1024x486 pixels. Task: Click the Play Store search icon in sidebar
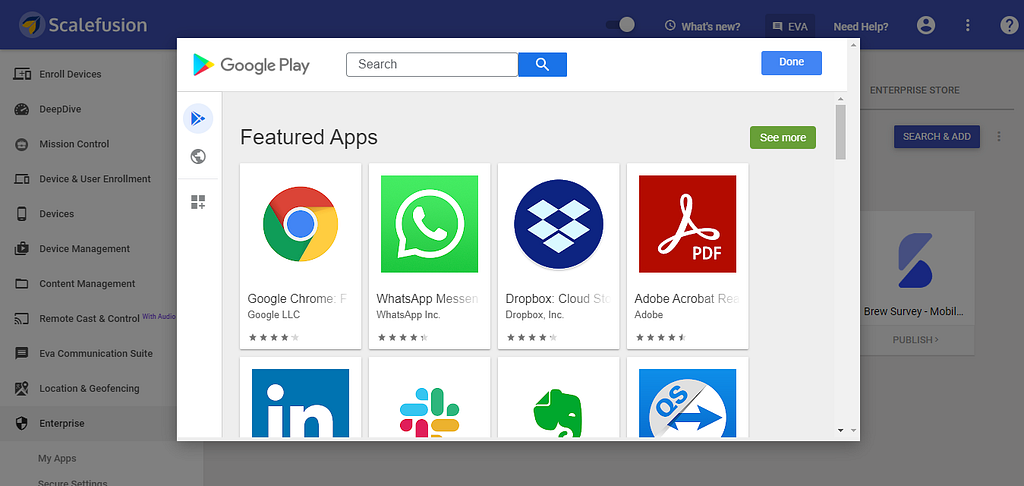[x=198, y=118]
